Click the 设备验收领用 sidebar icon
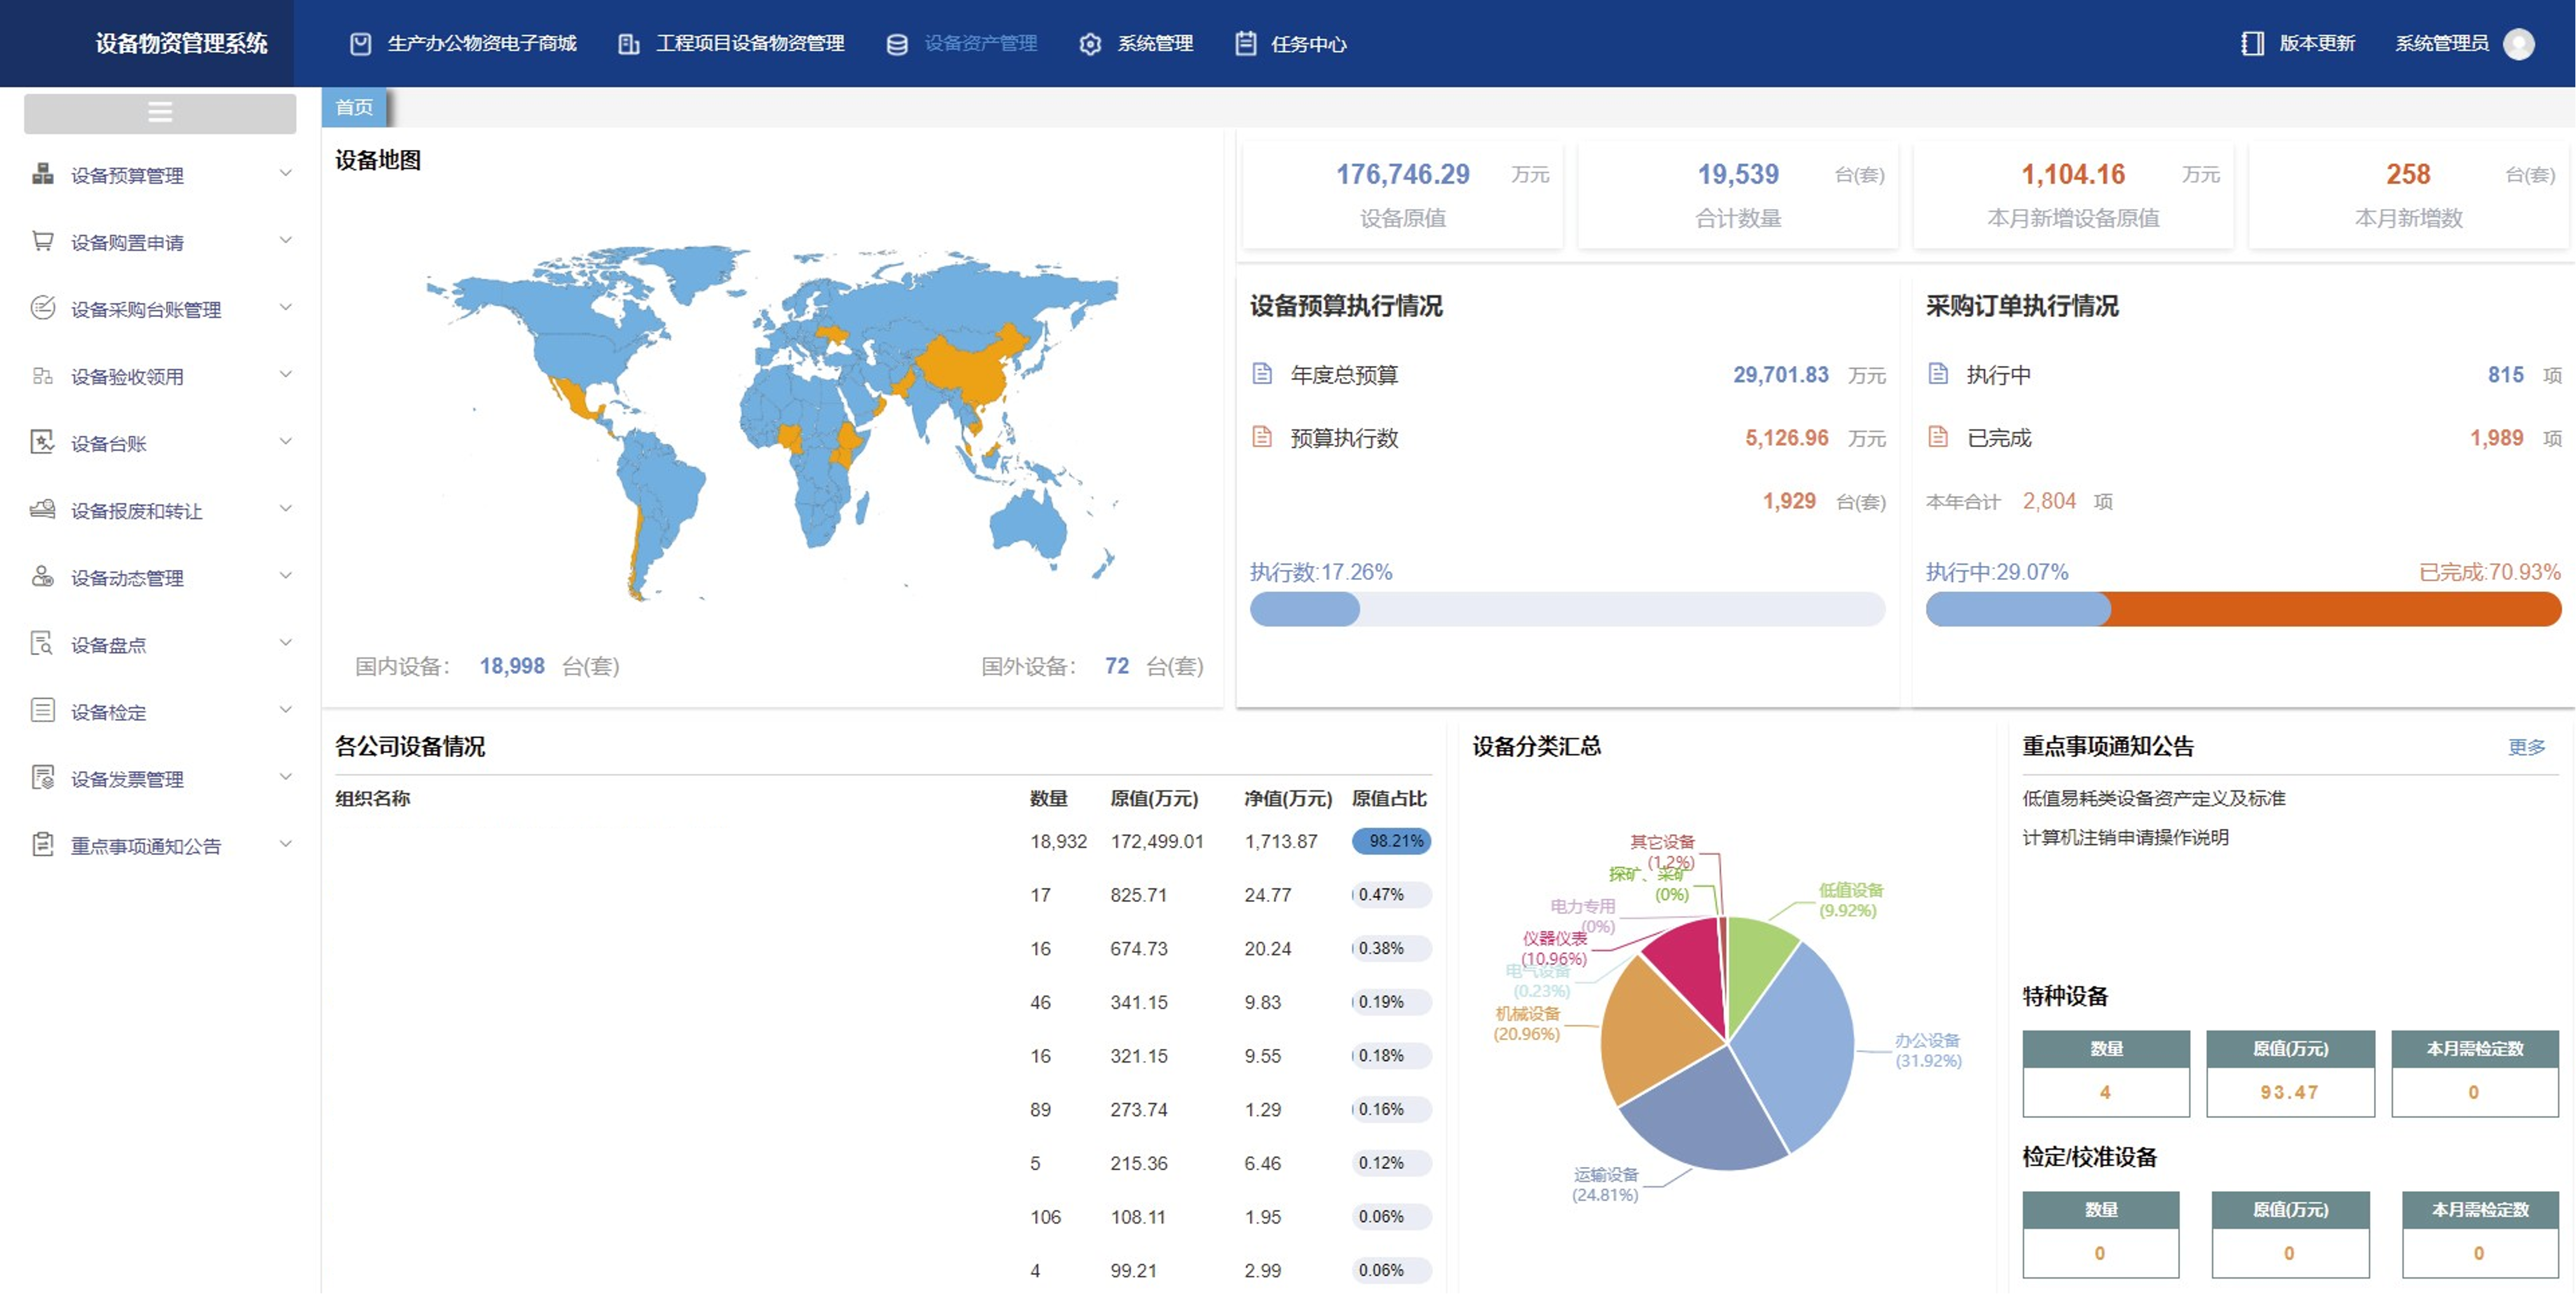The height and width of the screenshot is (1294, 2576). (42, 375)
